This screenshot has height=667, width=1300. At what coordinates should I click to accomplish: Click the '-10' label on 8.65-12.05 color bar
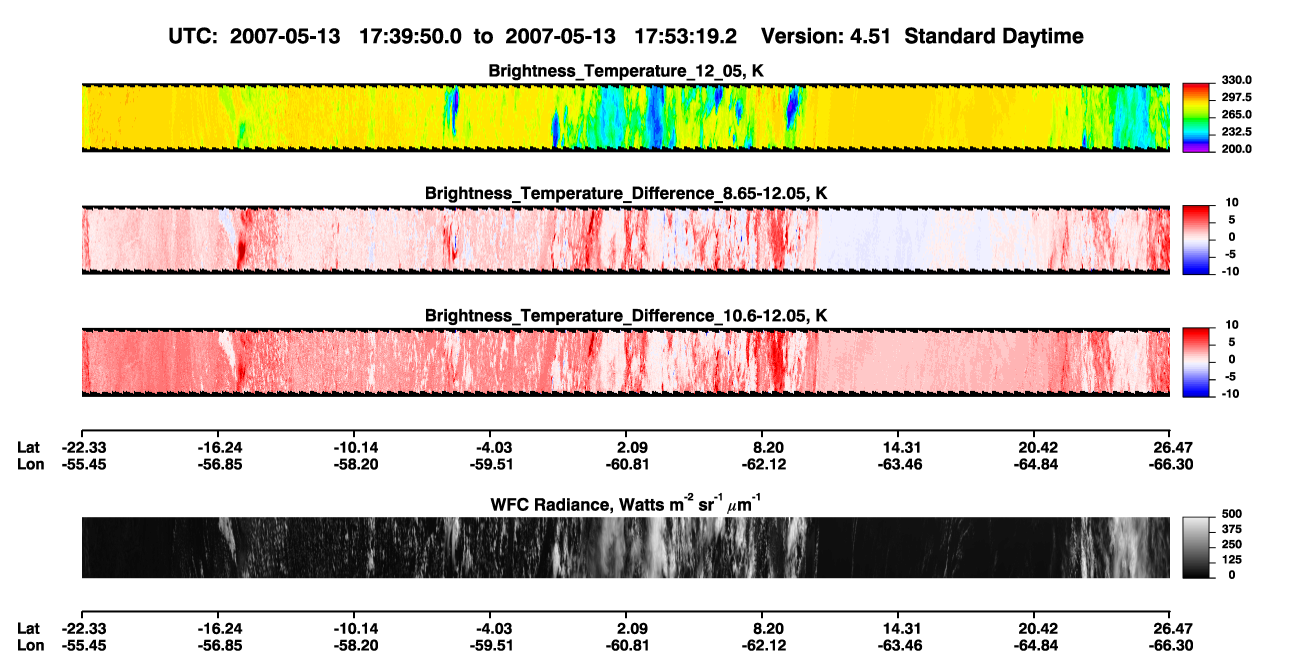coord(1231,271)
